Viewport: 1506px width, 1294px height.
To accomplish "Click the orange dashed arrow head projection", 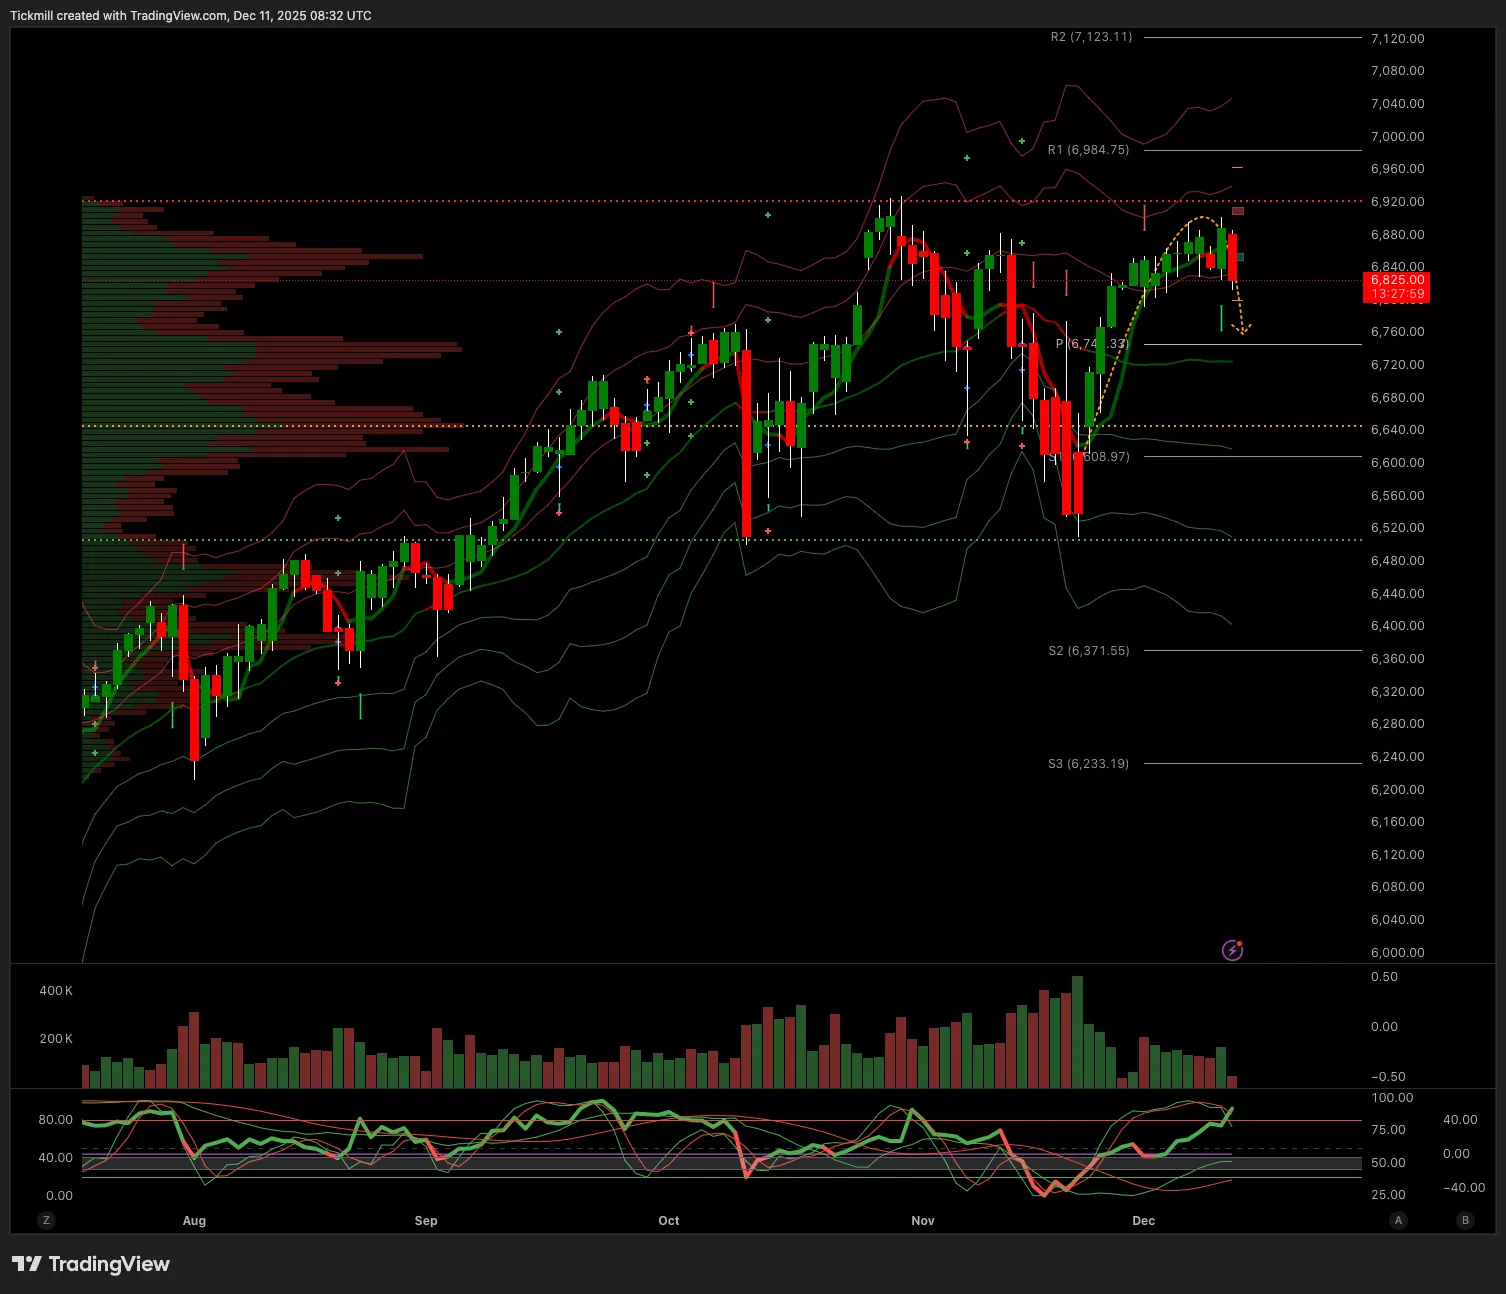I will pos(1243,329).
